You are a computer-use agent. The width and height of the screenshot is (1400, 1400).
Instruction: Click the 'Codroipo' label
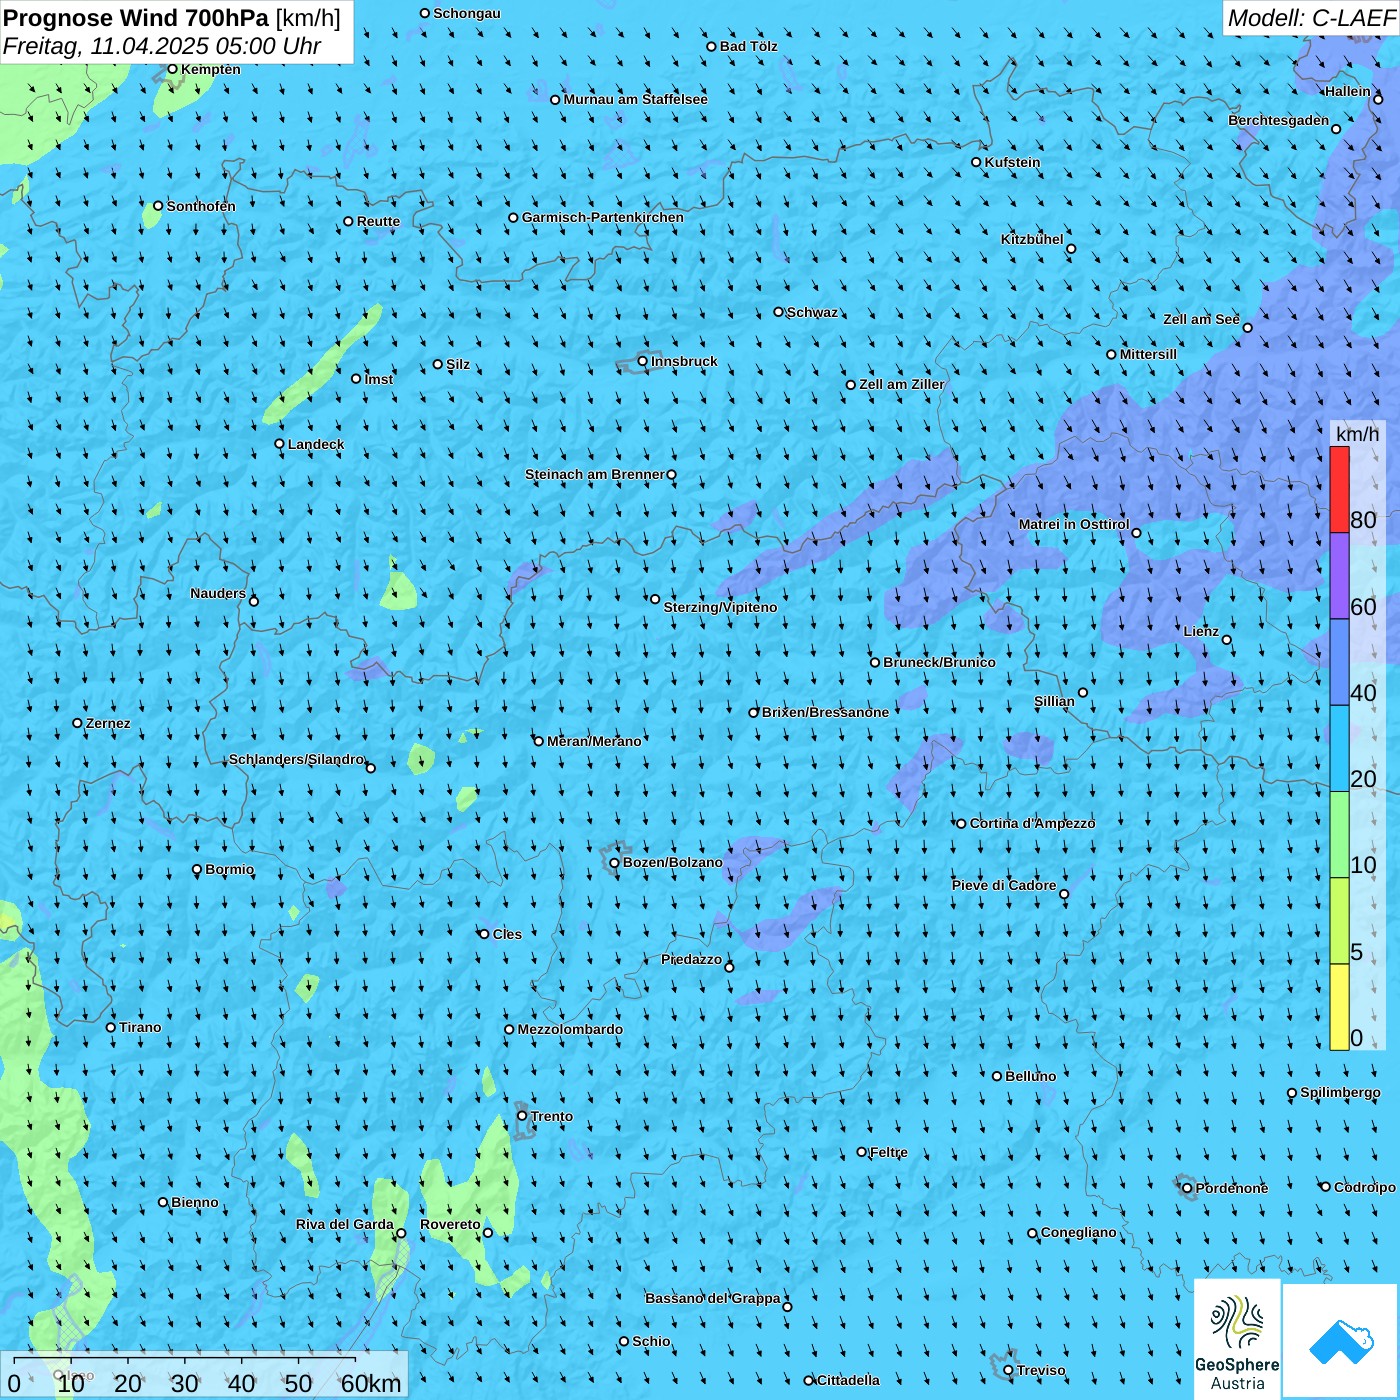click(1364, 1187)
